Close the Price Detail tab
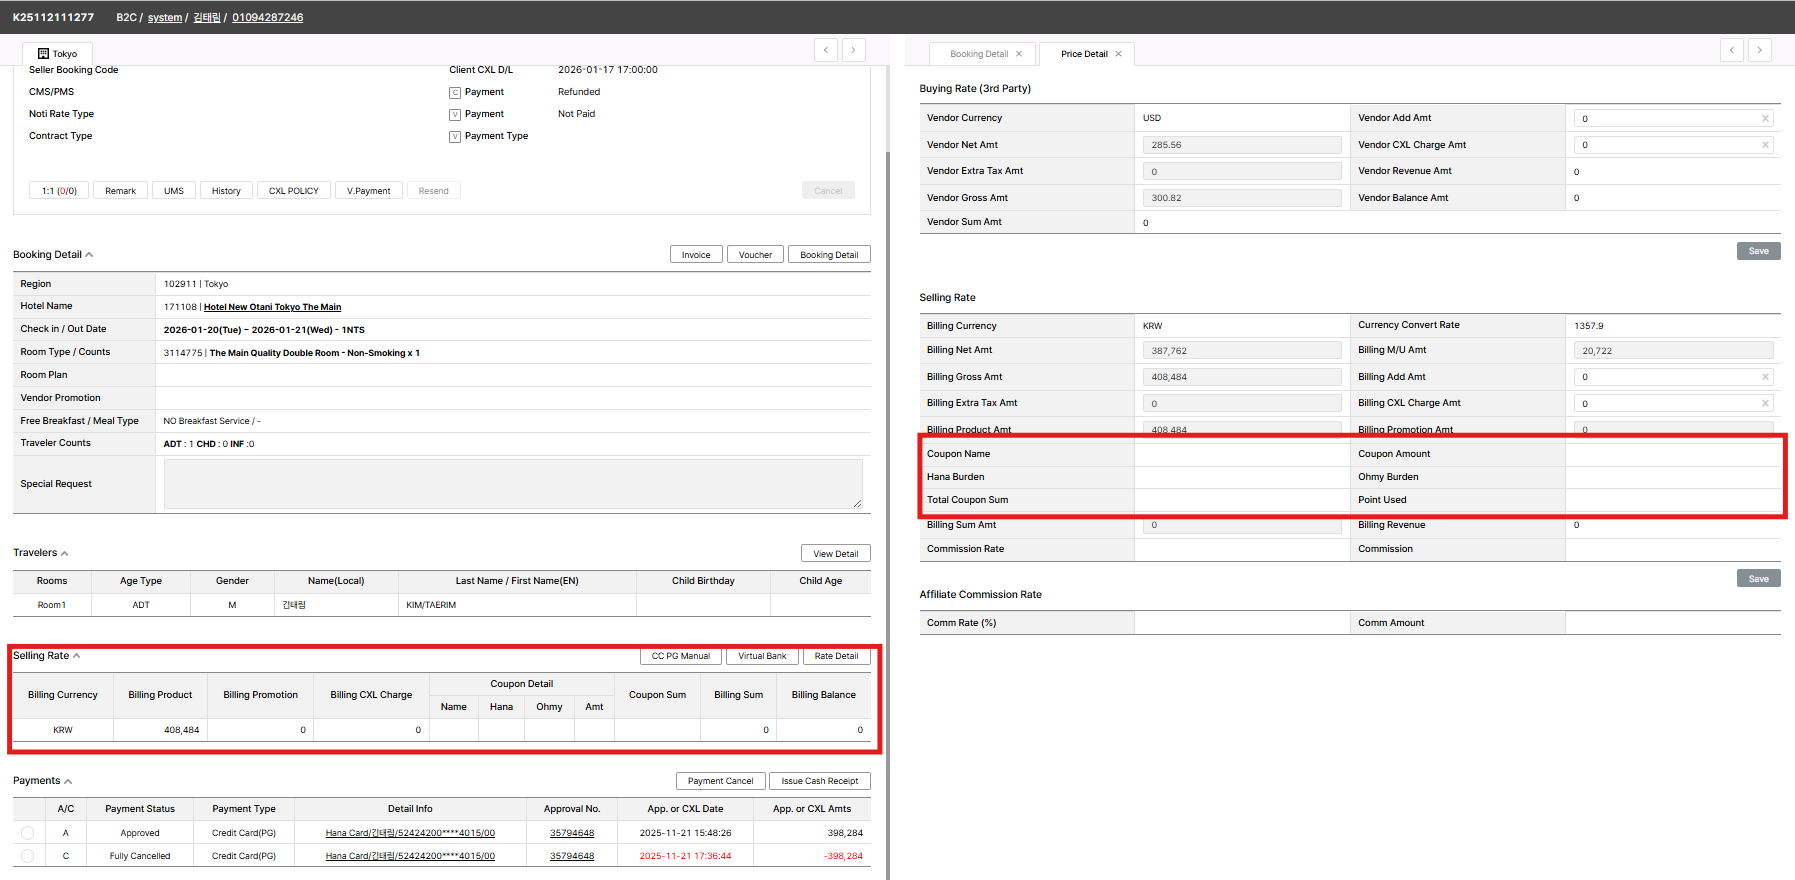The image size is (1795, 880). (x=1118, y=54)
